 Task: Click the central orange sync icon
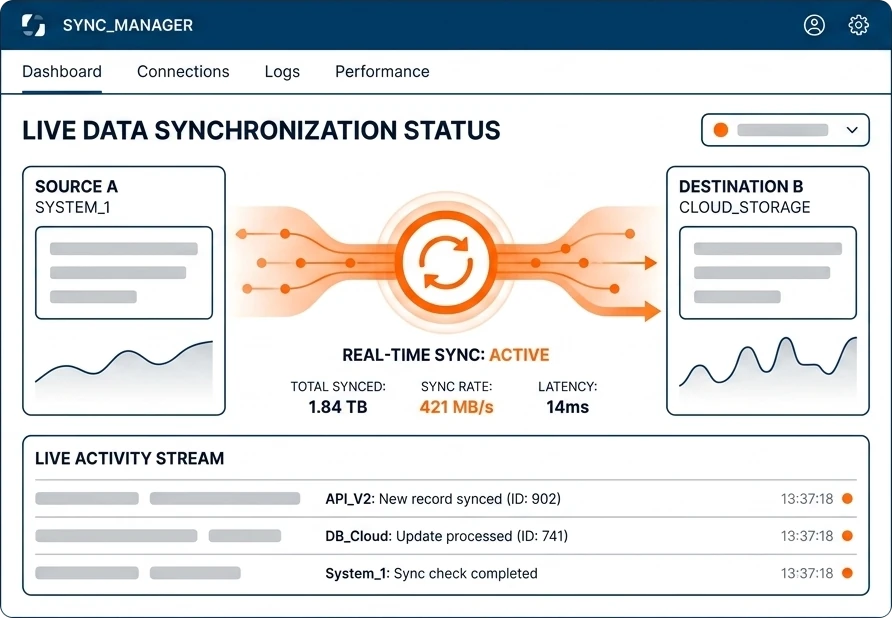pos(446,262)
